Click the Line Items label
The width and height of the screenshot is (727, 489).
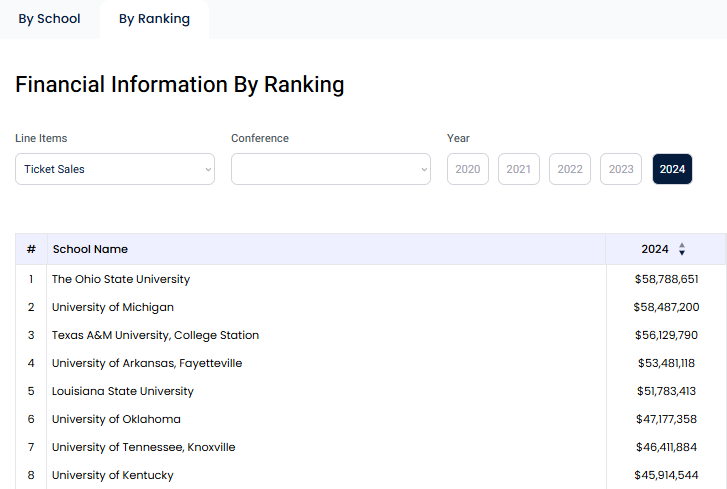pos(41,138)
